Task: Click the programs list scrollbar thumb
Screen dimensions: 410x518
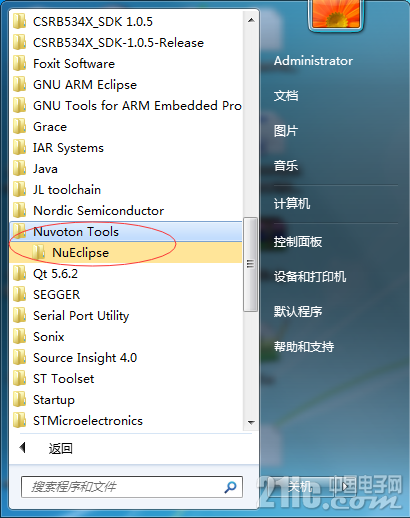Action: pos(250,264)
